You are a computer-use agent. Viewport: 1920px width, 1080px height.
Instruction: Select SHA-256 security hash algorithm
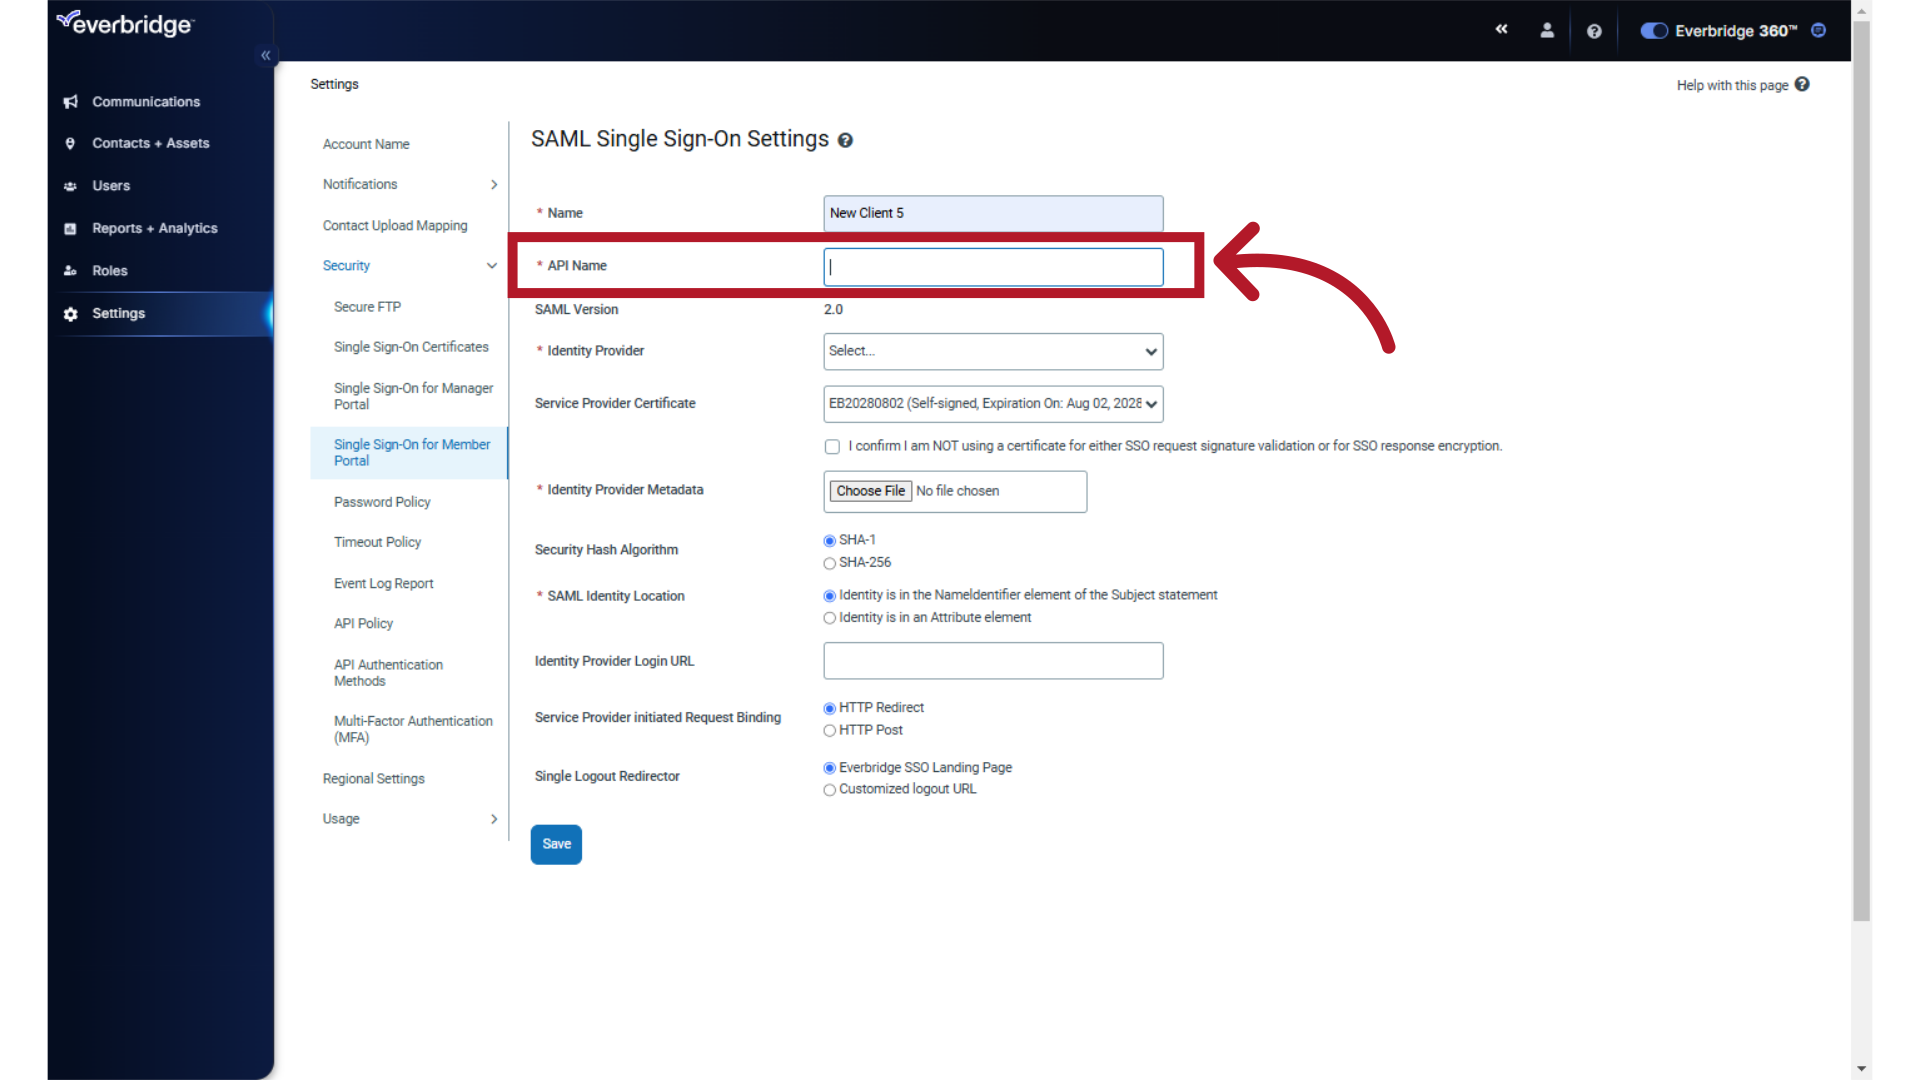[x=829, y=562]
